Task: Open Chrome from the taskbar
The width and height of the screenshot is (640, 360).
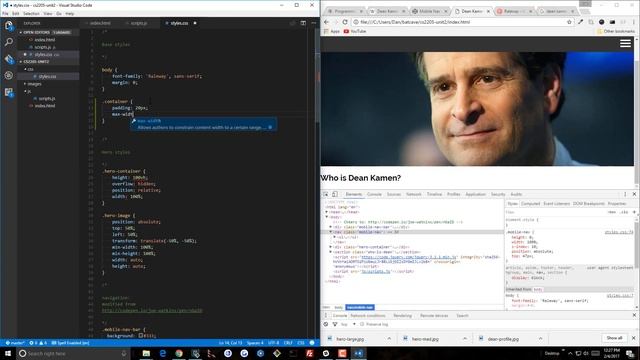Action: pos(179,353)
